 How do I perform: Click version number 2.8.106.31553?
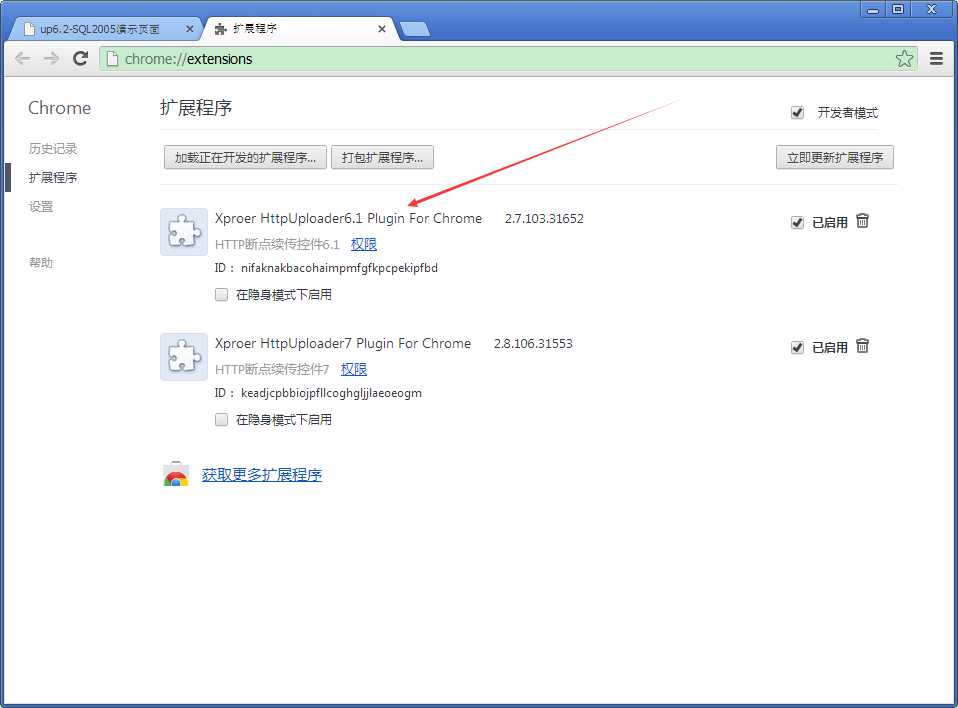tap(533, 343)
